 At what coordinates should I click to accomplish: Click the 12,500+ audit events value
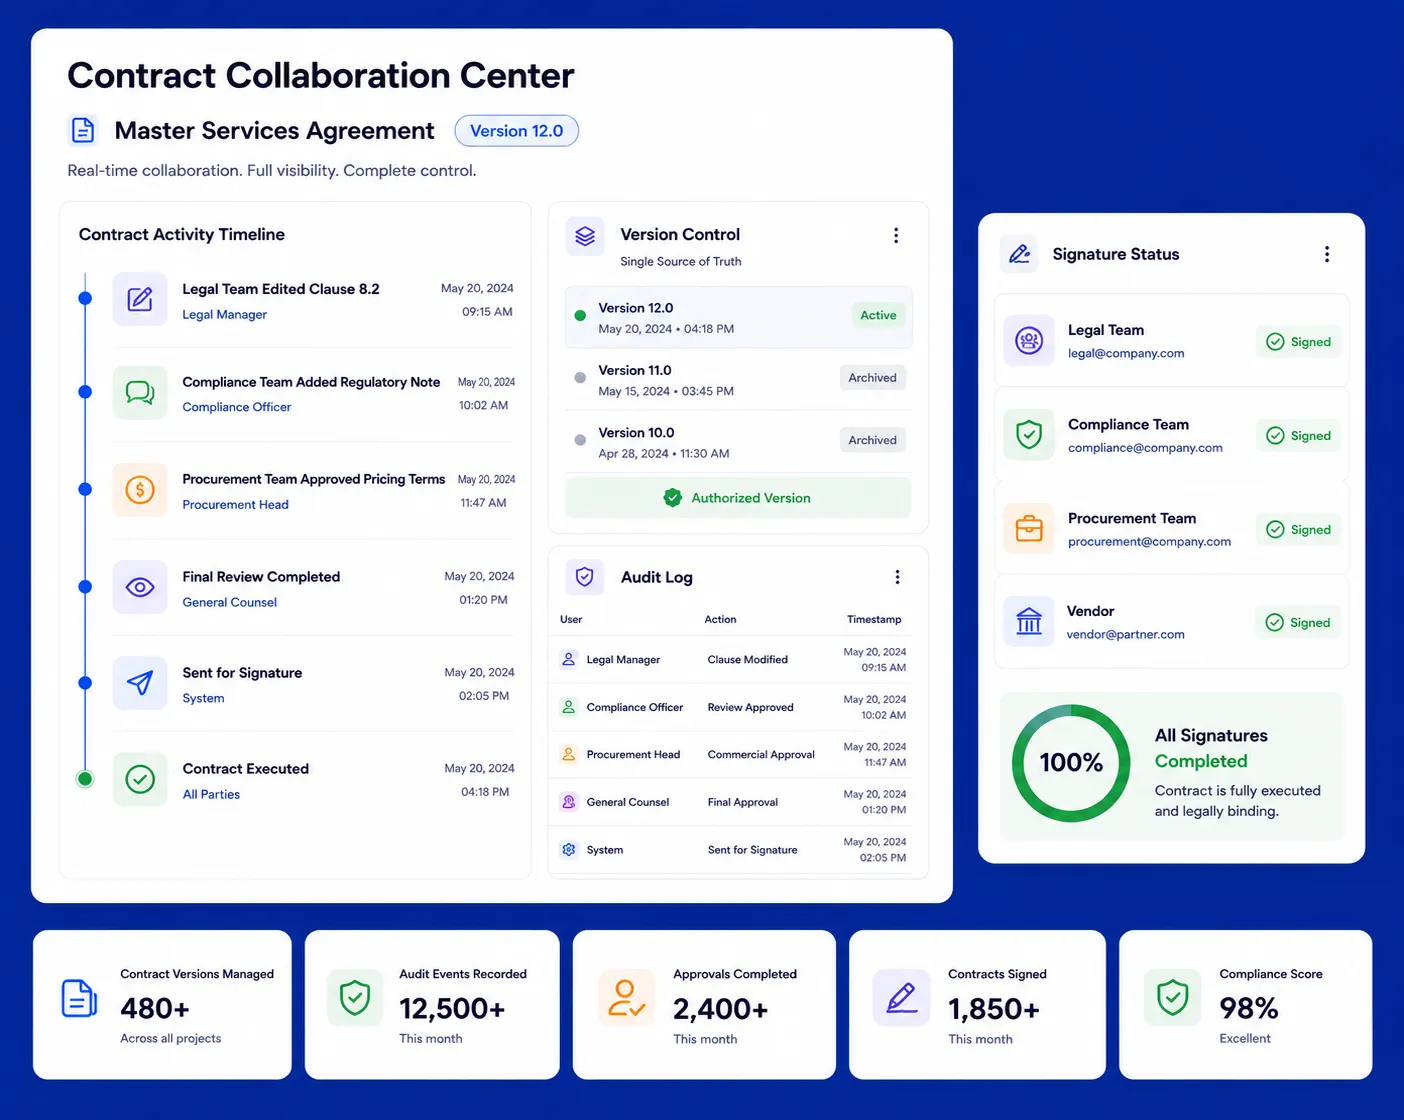[x=452, y=1009]
